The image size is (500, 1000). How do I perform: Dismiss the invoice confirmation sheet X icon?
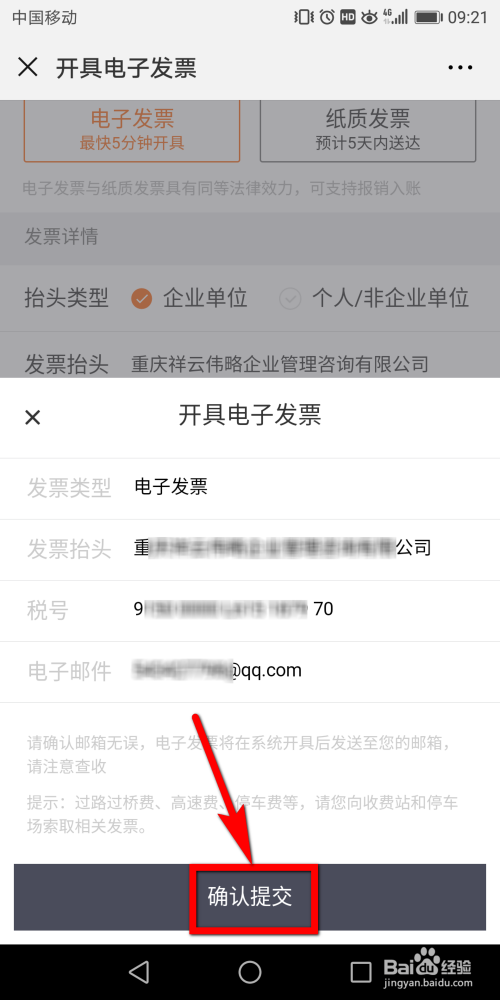(x=33, y=417)
